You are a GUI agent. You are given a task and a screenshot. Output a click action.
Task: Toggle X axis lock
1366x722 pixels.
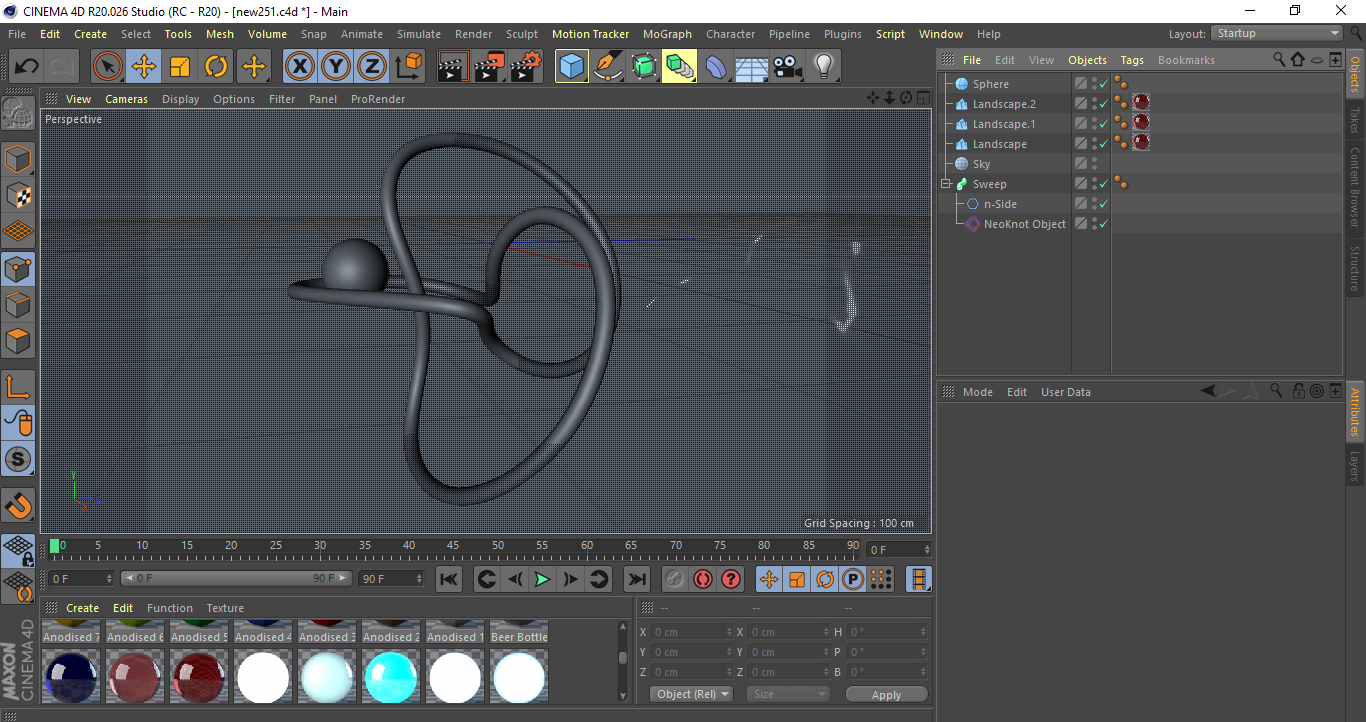pos(299,67)
